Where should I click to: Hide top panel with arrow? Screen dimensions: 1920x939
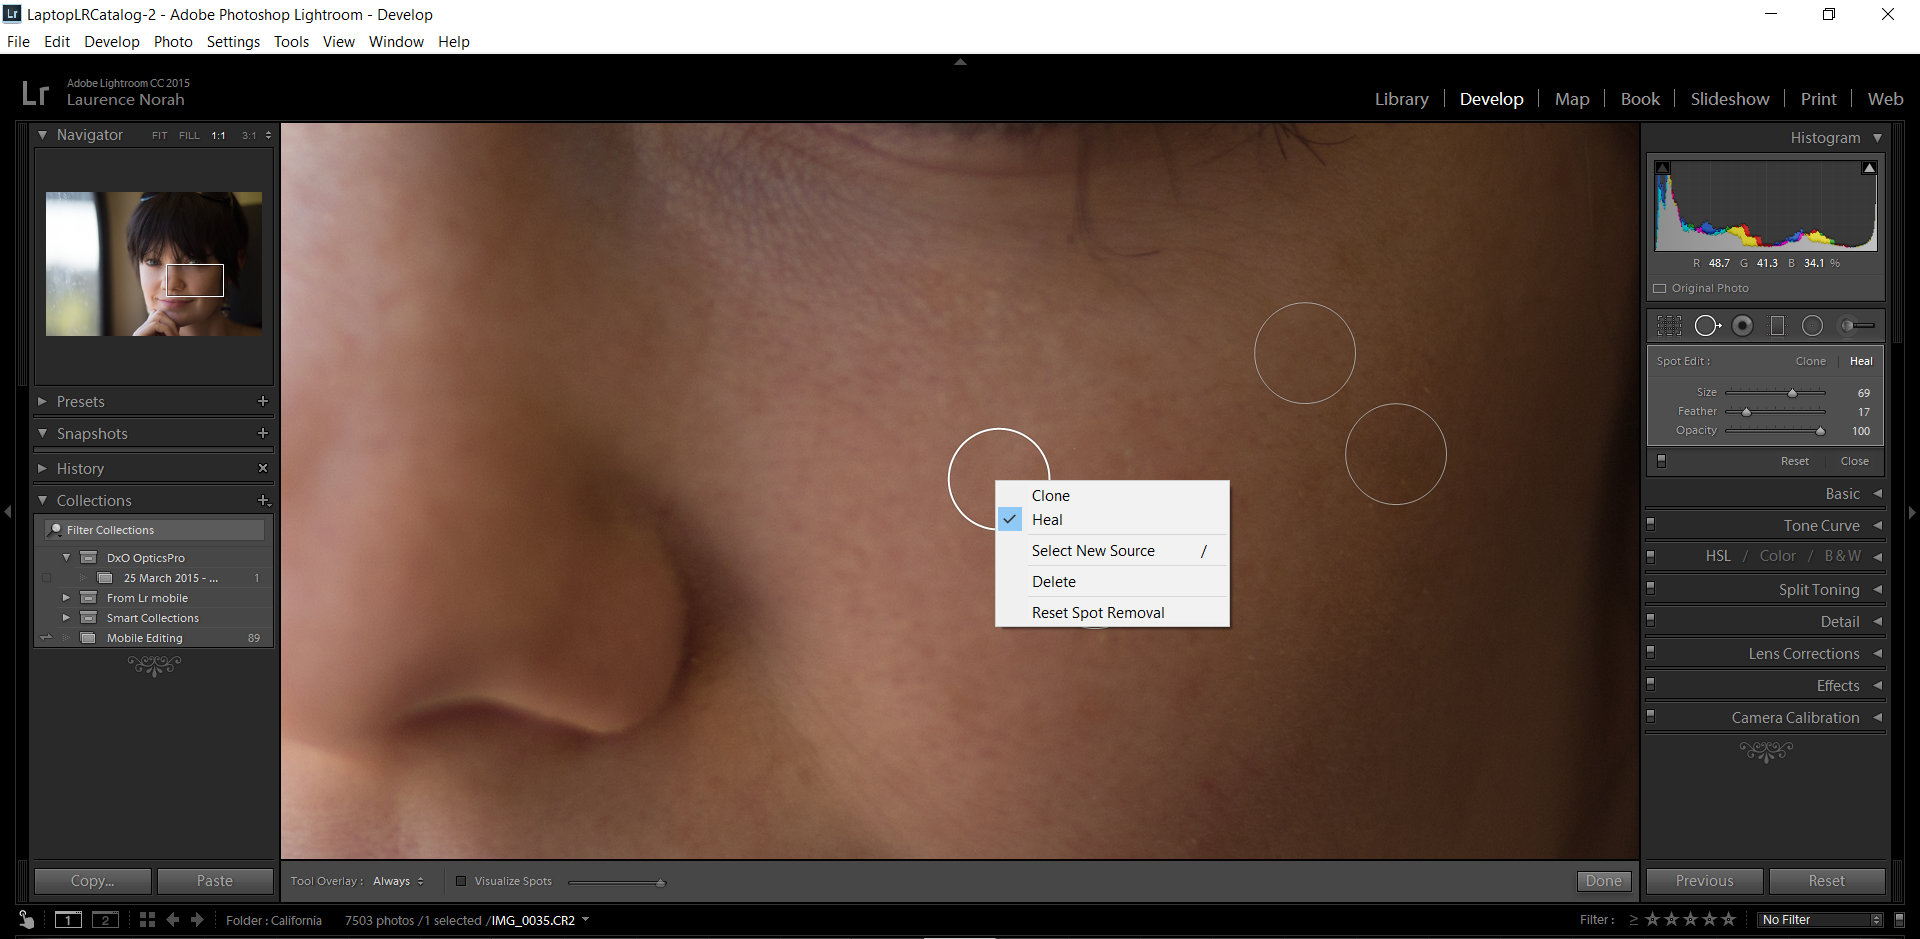tap(960, 62)
